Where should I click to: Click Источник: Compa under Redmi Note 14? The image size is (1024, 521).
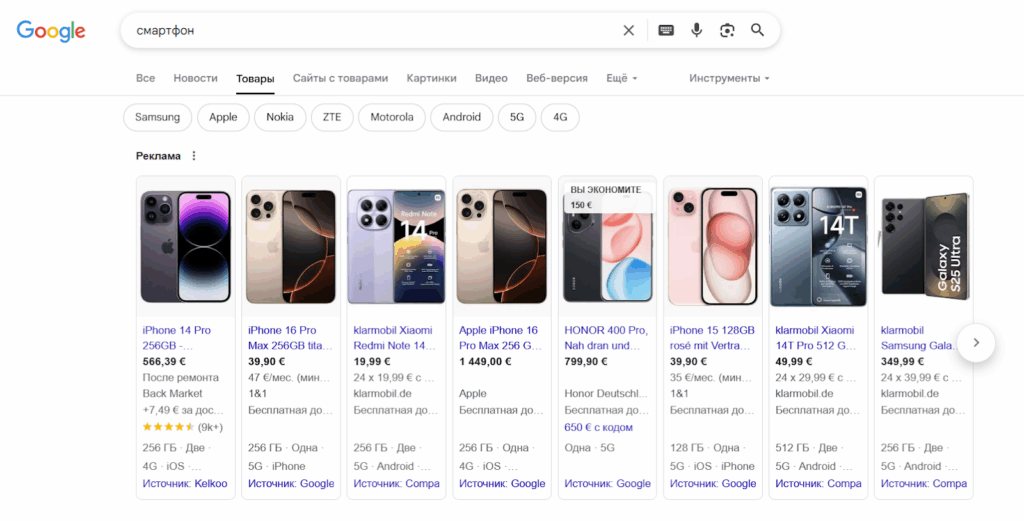click(396, 484)
